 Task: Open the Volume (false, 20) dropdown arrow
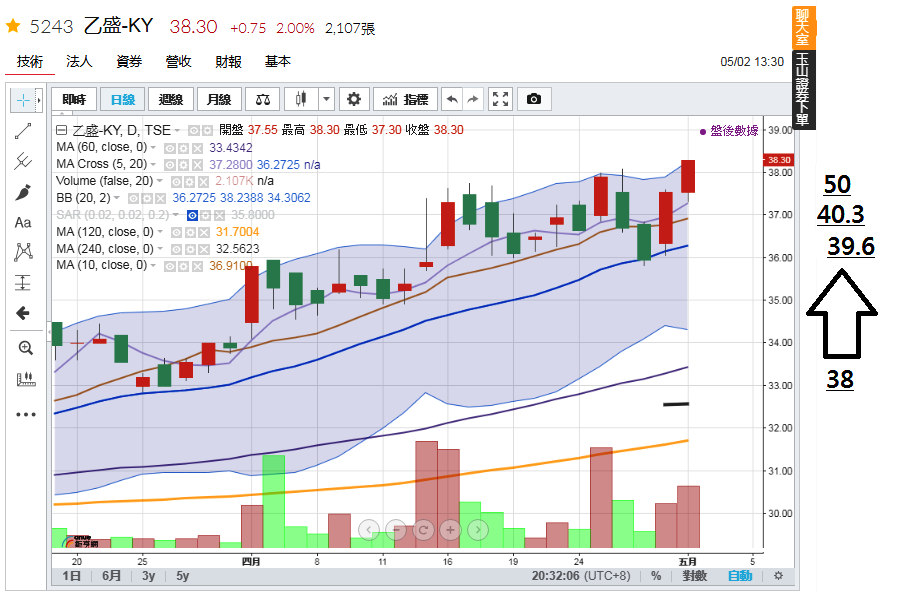tap(160, 181)
